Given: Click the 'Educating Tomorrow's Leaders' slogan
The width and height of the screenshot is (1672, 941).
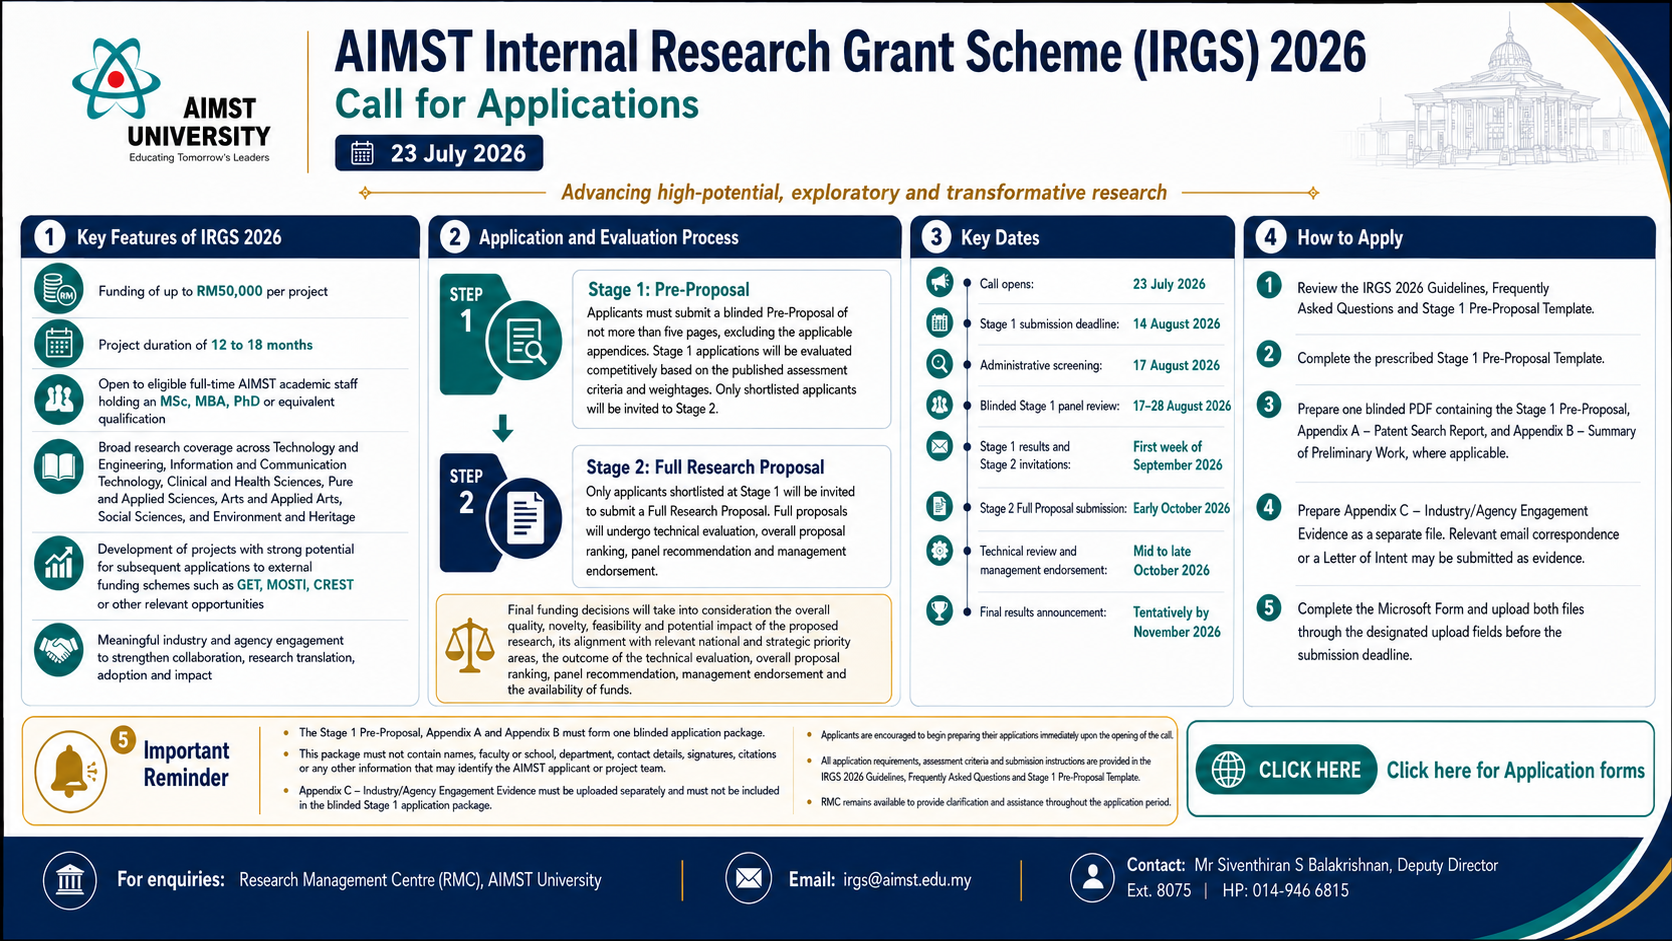Looking at the screenshot, I should click(199, 157).
